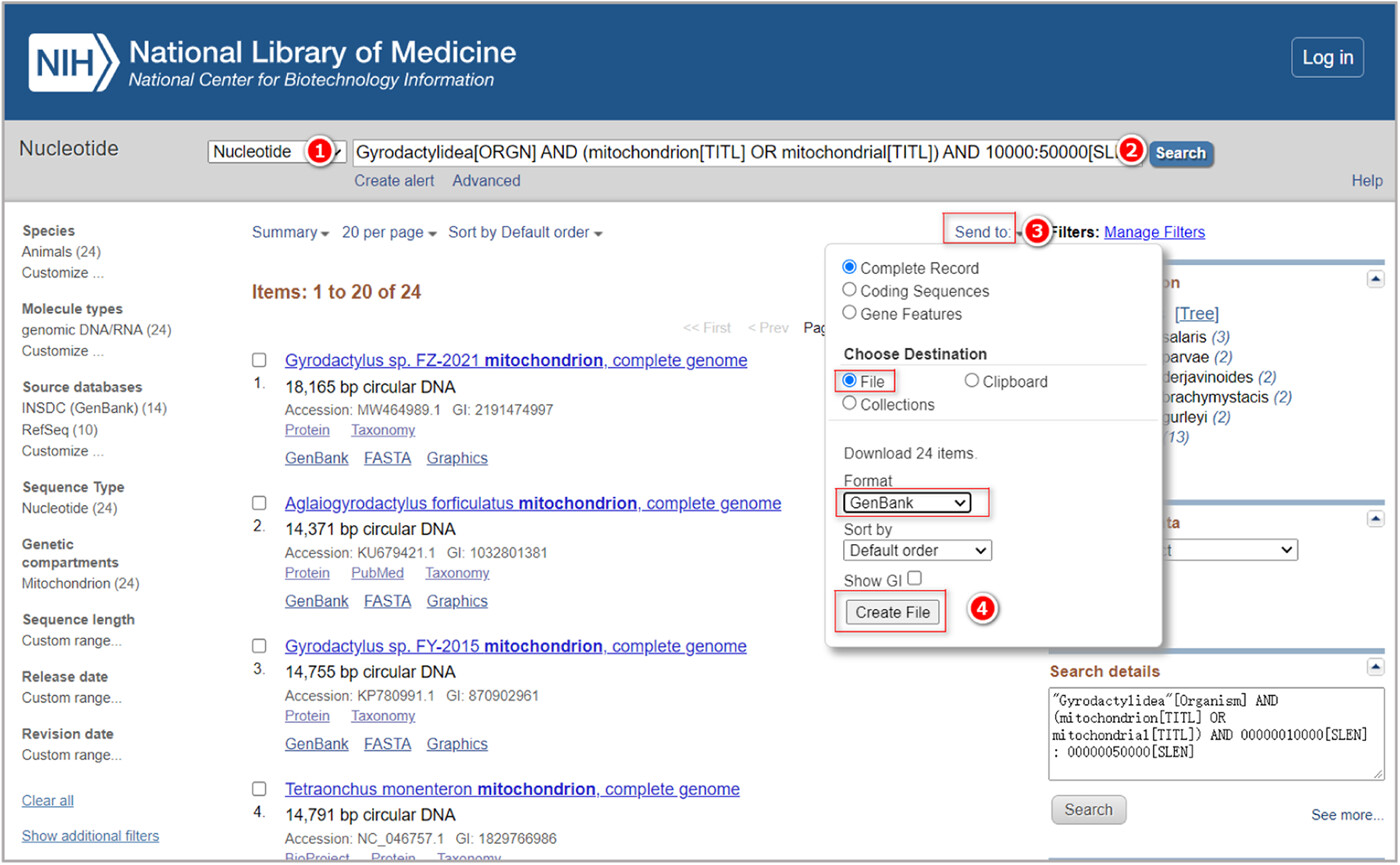Open the Advanced search link
1400x865 pixels.
point(486,181)
